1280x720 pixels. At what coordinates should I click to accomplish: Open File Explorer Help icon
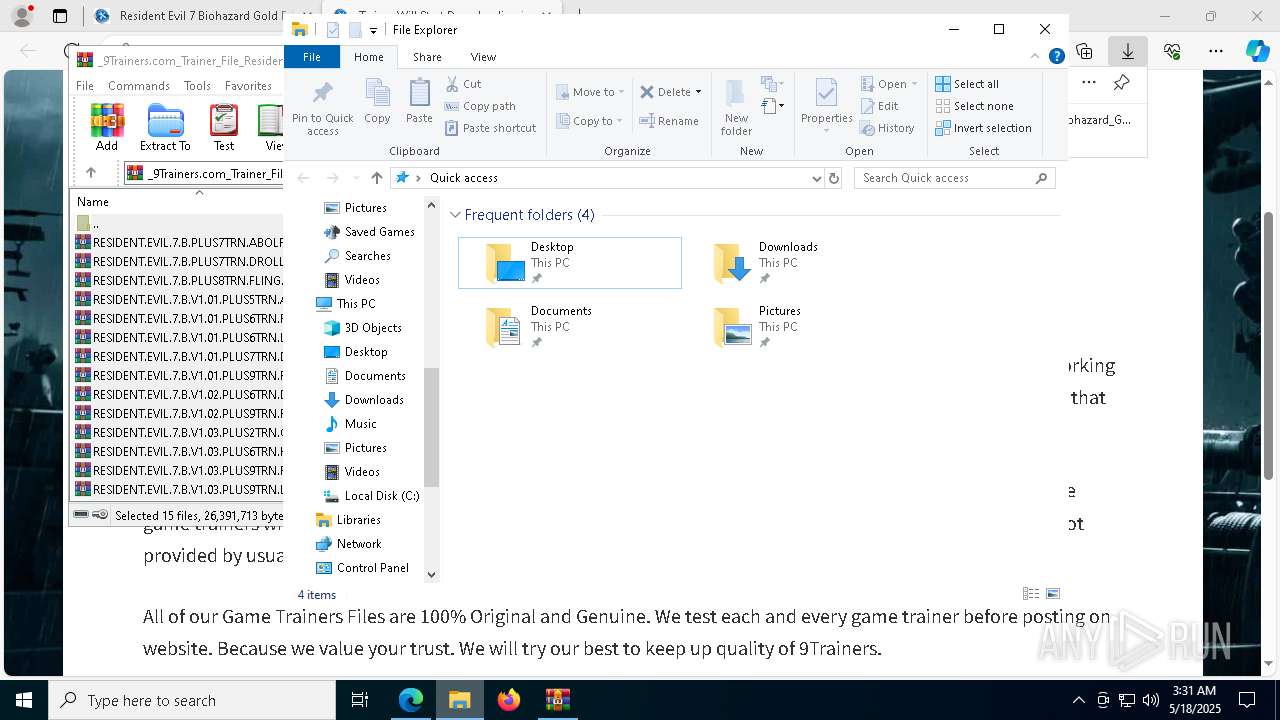click(1056, 57)
